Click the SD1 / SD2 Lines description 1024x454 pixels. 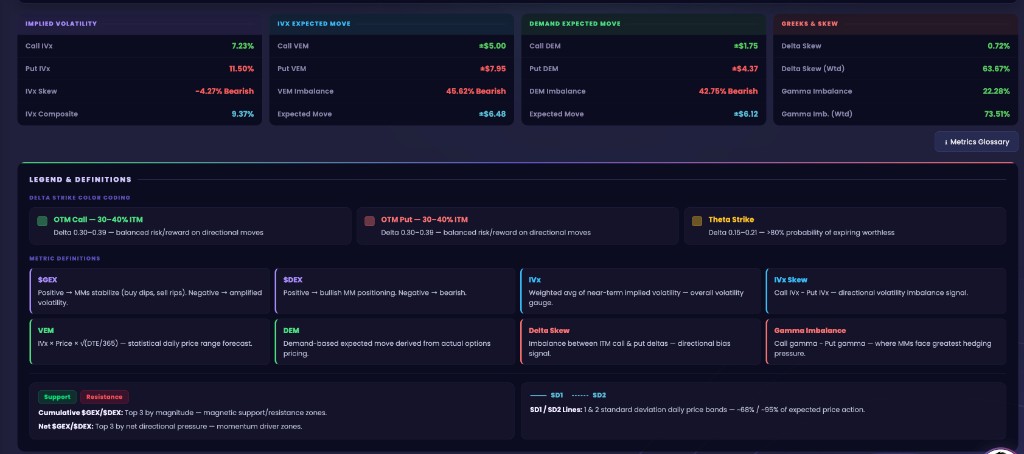[697, 410]
